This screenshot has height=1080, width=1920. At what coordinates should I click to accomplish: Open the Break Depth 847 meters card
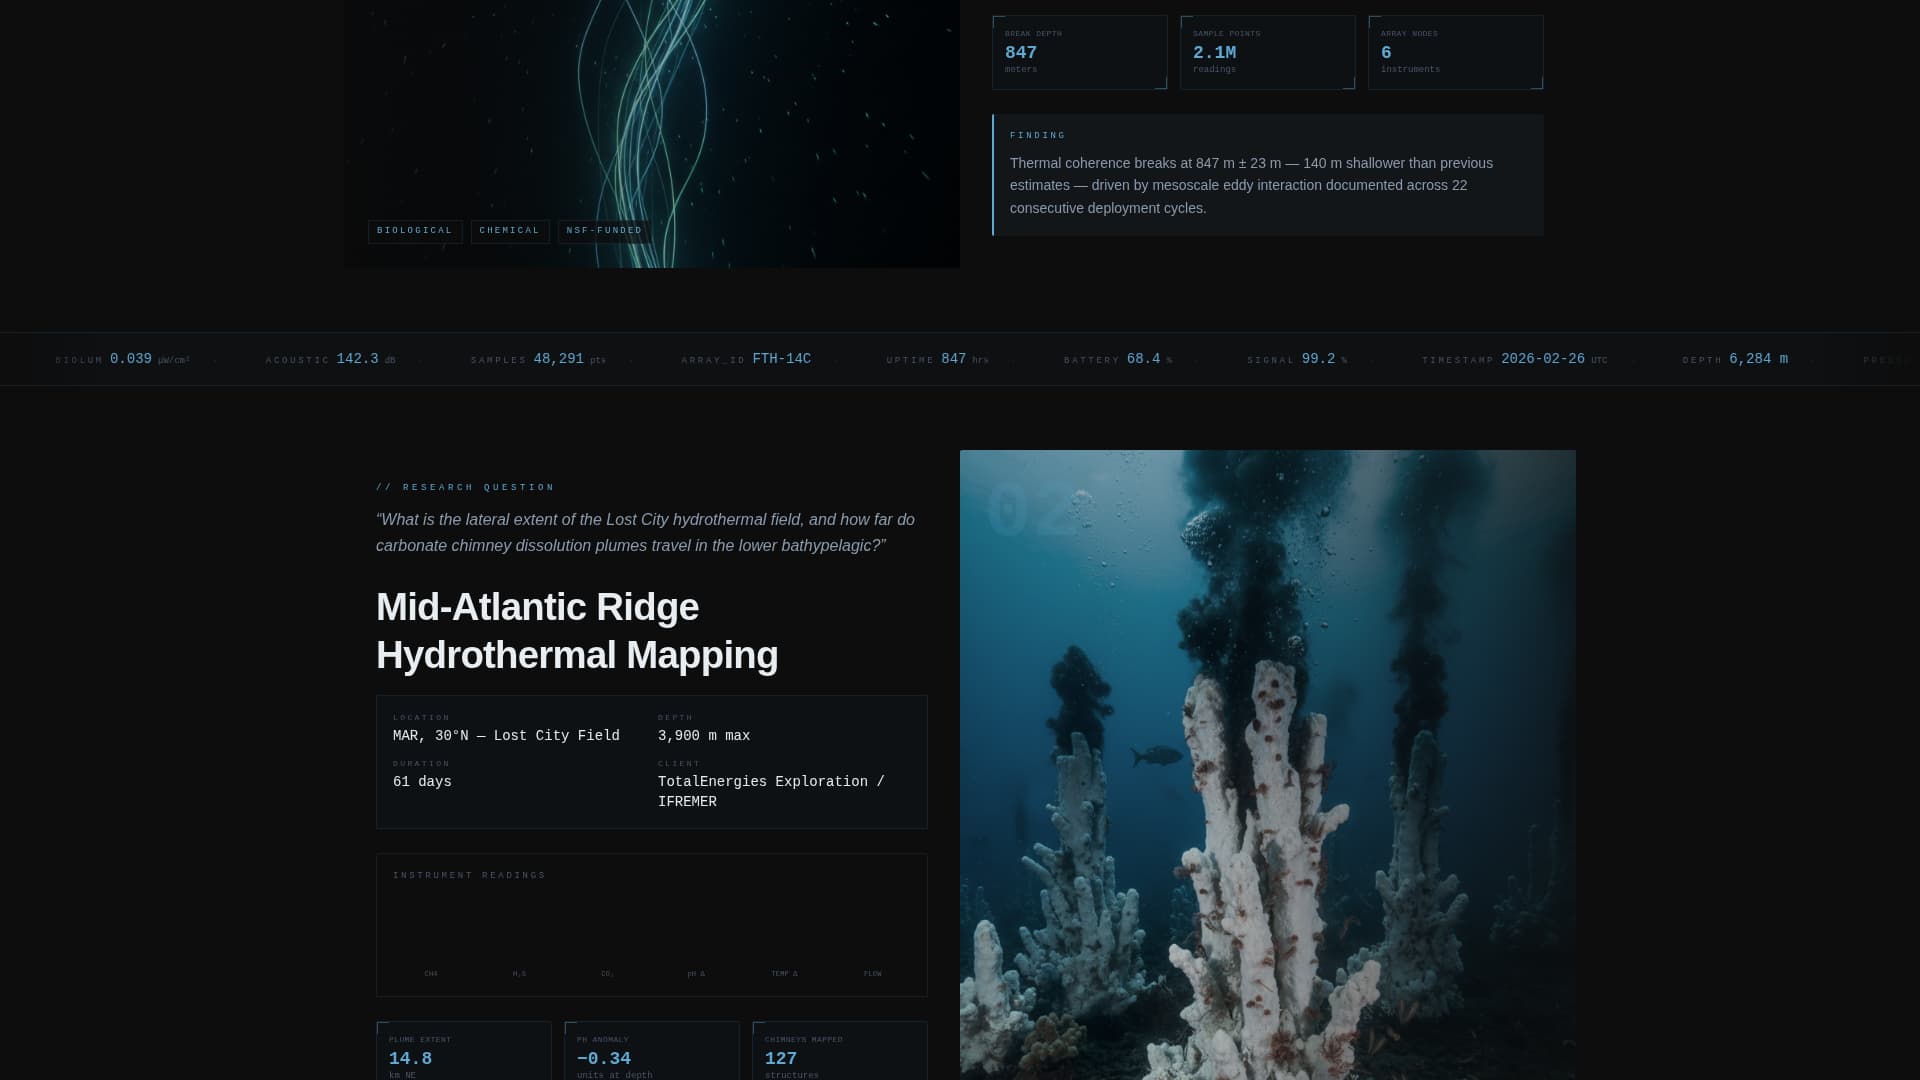pyautogui.click(x=1079, y=52)
